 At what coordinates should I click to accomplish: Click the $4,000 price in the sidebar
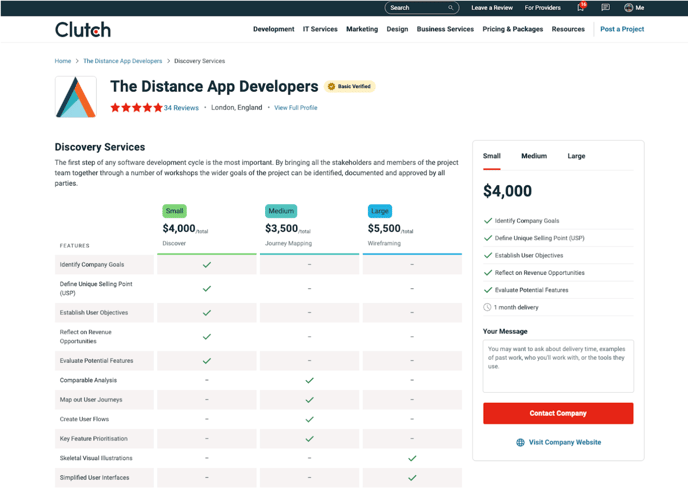point(507,191)
